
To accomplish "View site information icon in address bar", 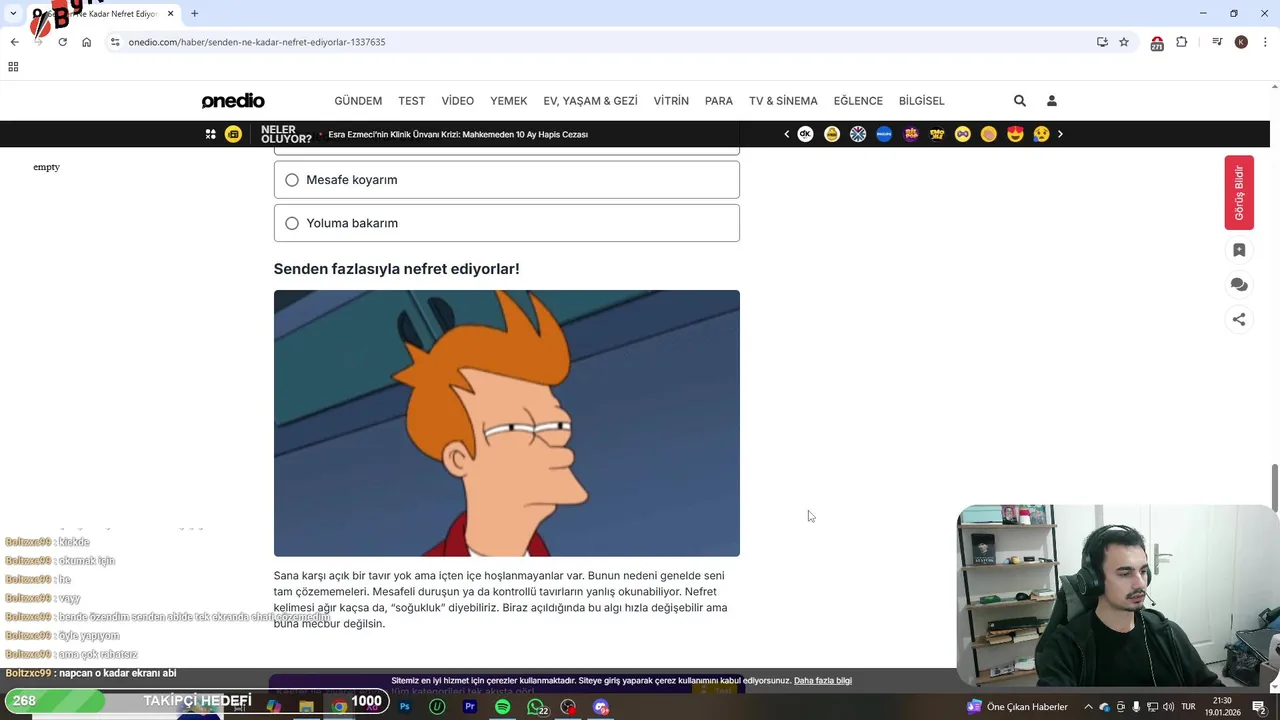I will pos(115,42).
